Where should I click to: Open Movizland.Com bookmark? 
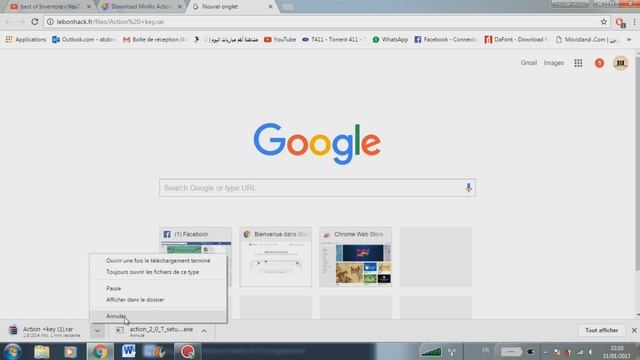[587, 40]
